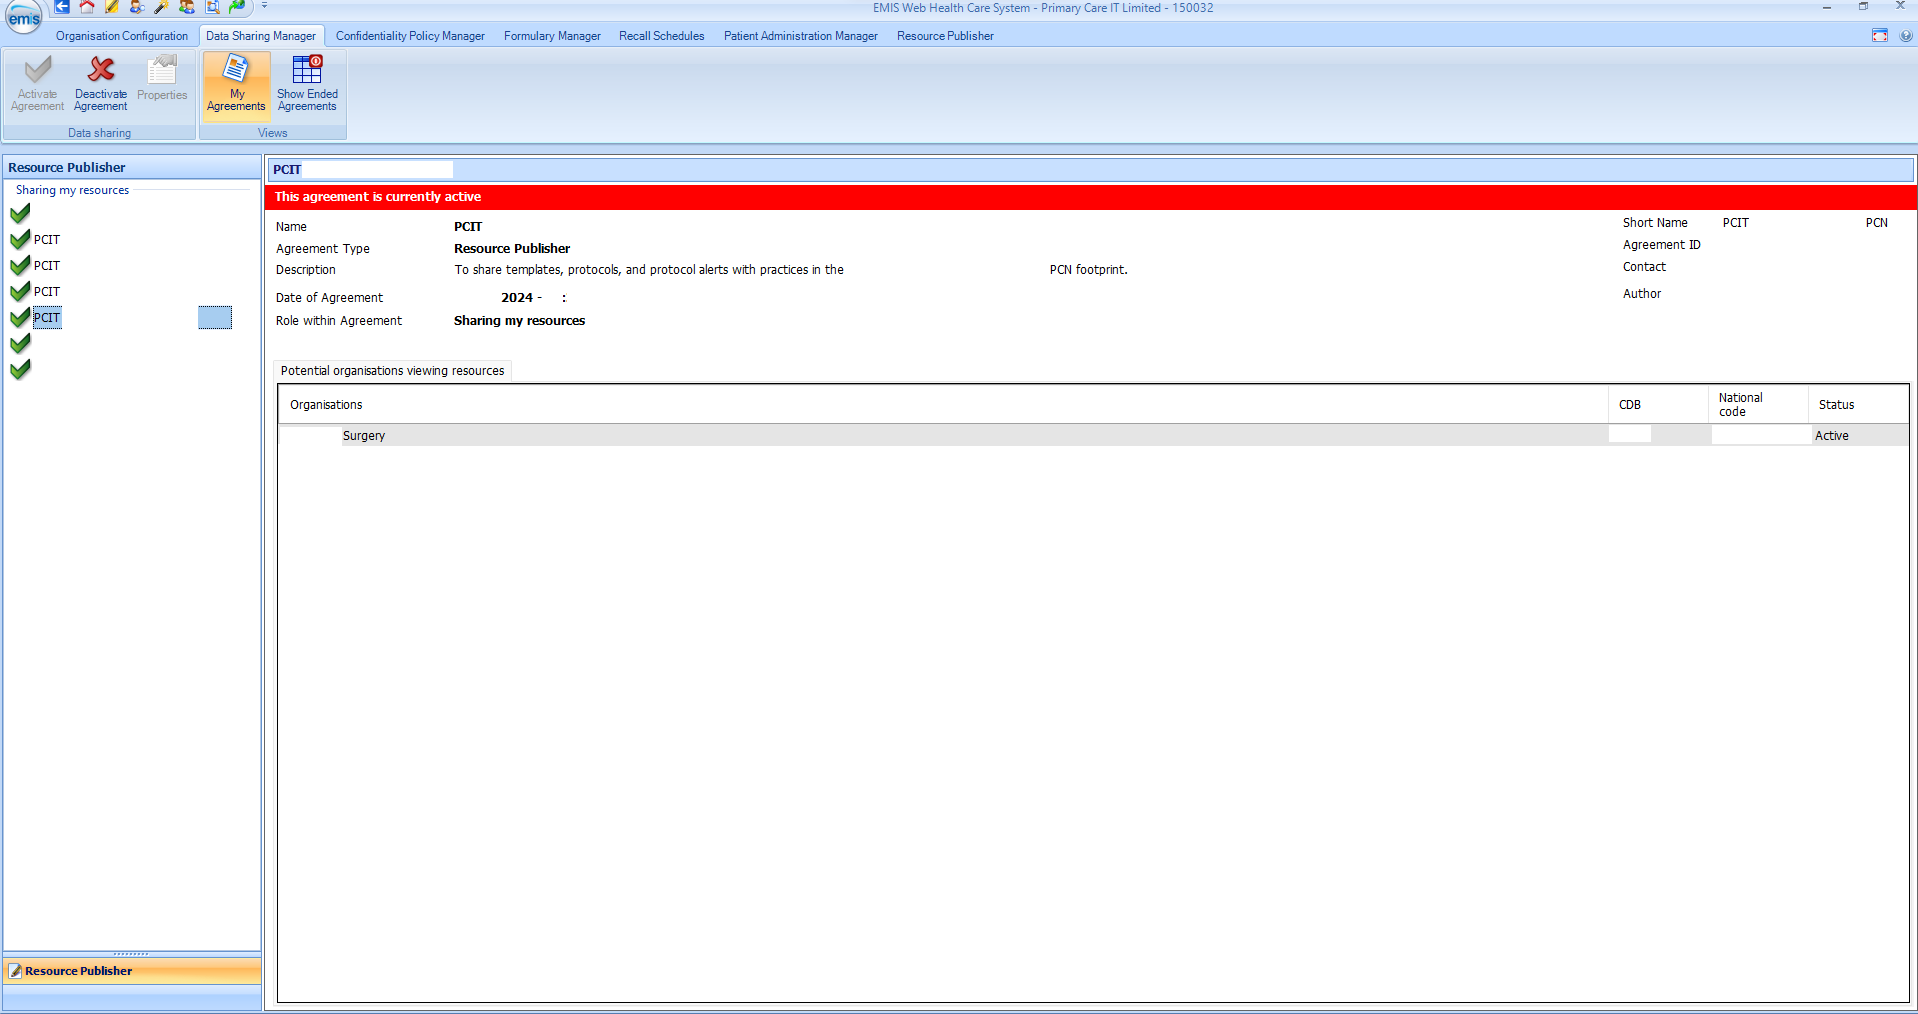Restore down the EMIS Web window
This screenshot has width=1918, height=1014.
tap(1863, 7)
